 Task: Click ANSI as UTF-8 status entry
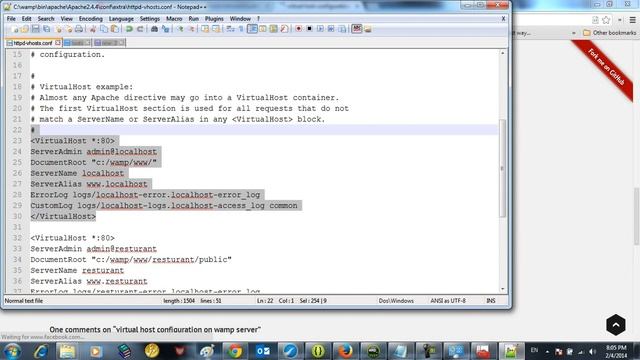pos(448,301)
